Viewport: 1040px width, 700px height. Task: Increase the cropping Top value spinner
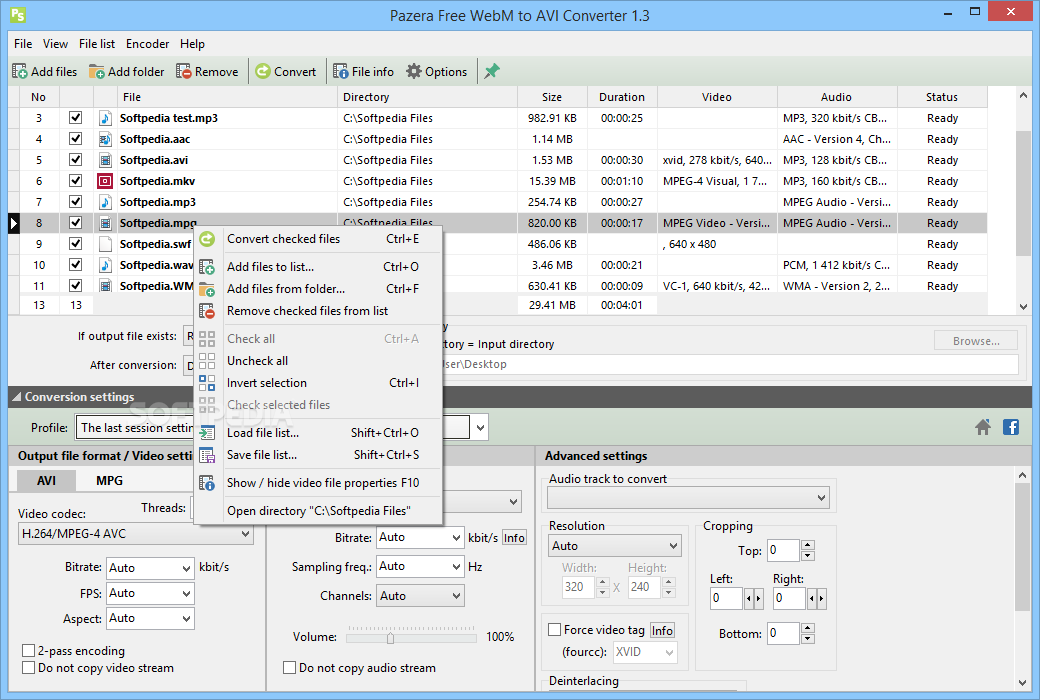[x=807, y=545]
